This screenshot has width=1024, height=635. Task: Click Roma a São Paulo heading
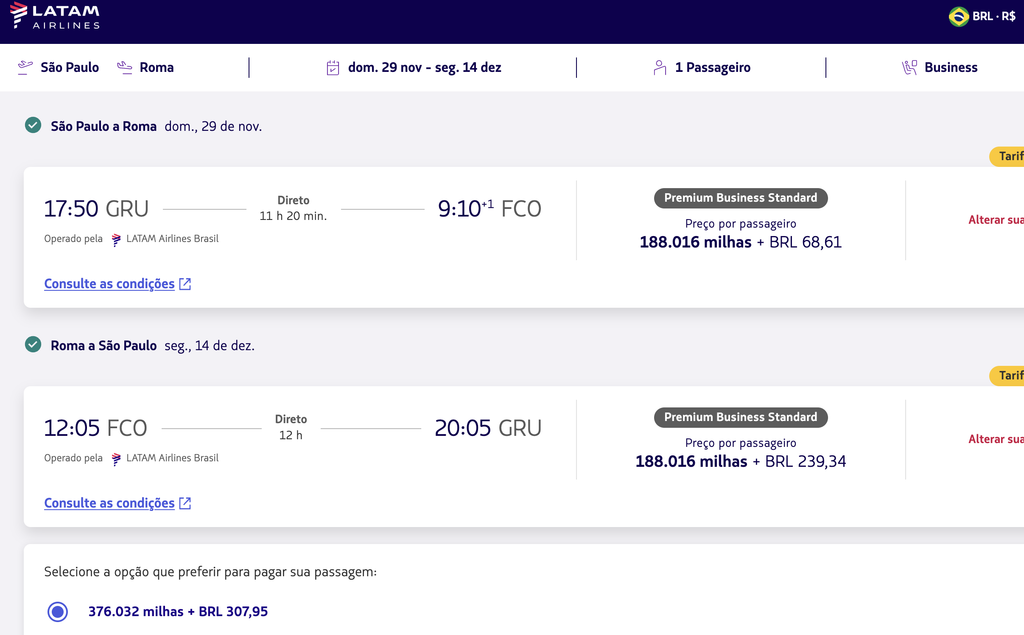(x=104, y=346)
